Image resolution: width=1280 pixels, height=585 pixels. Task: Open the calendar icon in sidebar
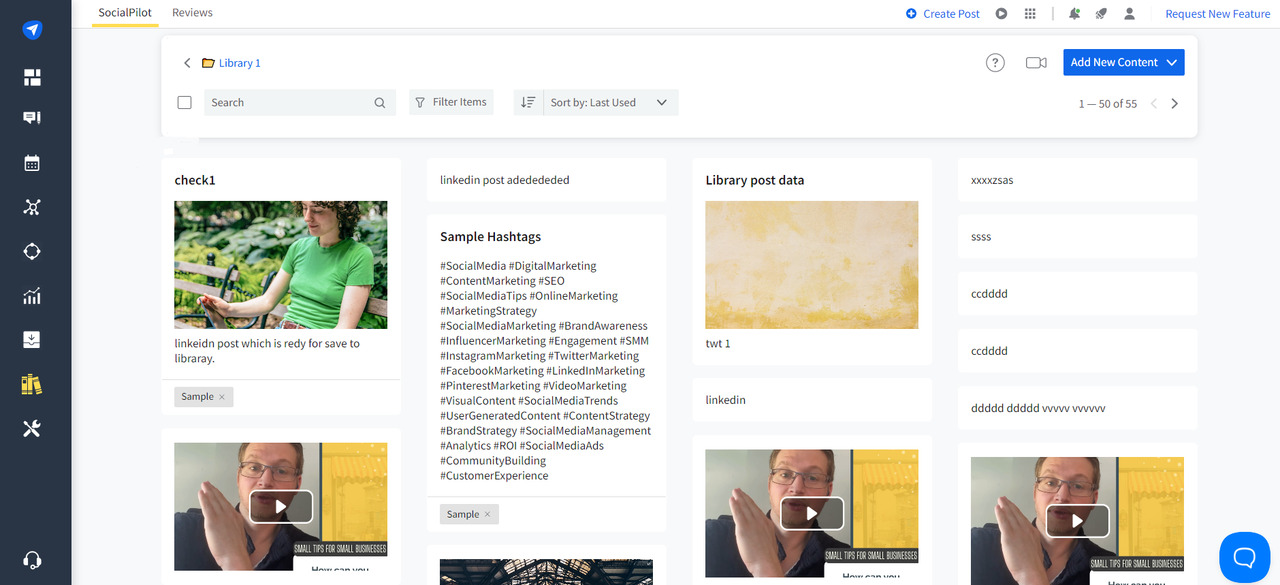click(32, 163)
